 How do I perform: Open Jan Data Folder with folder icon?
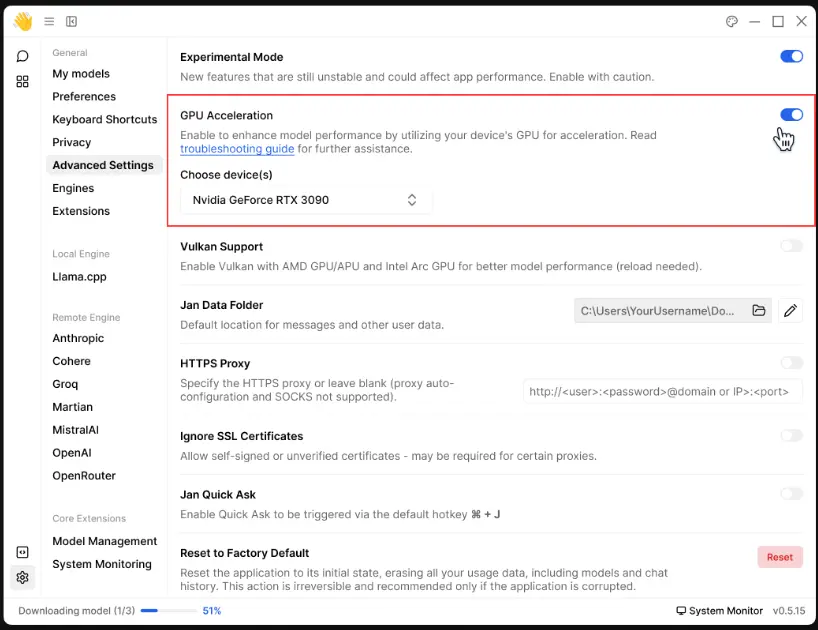(758, 311)
